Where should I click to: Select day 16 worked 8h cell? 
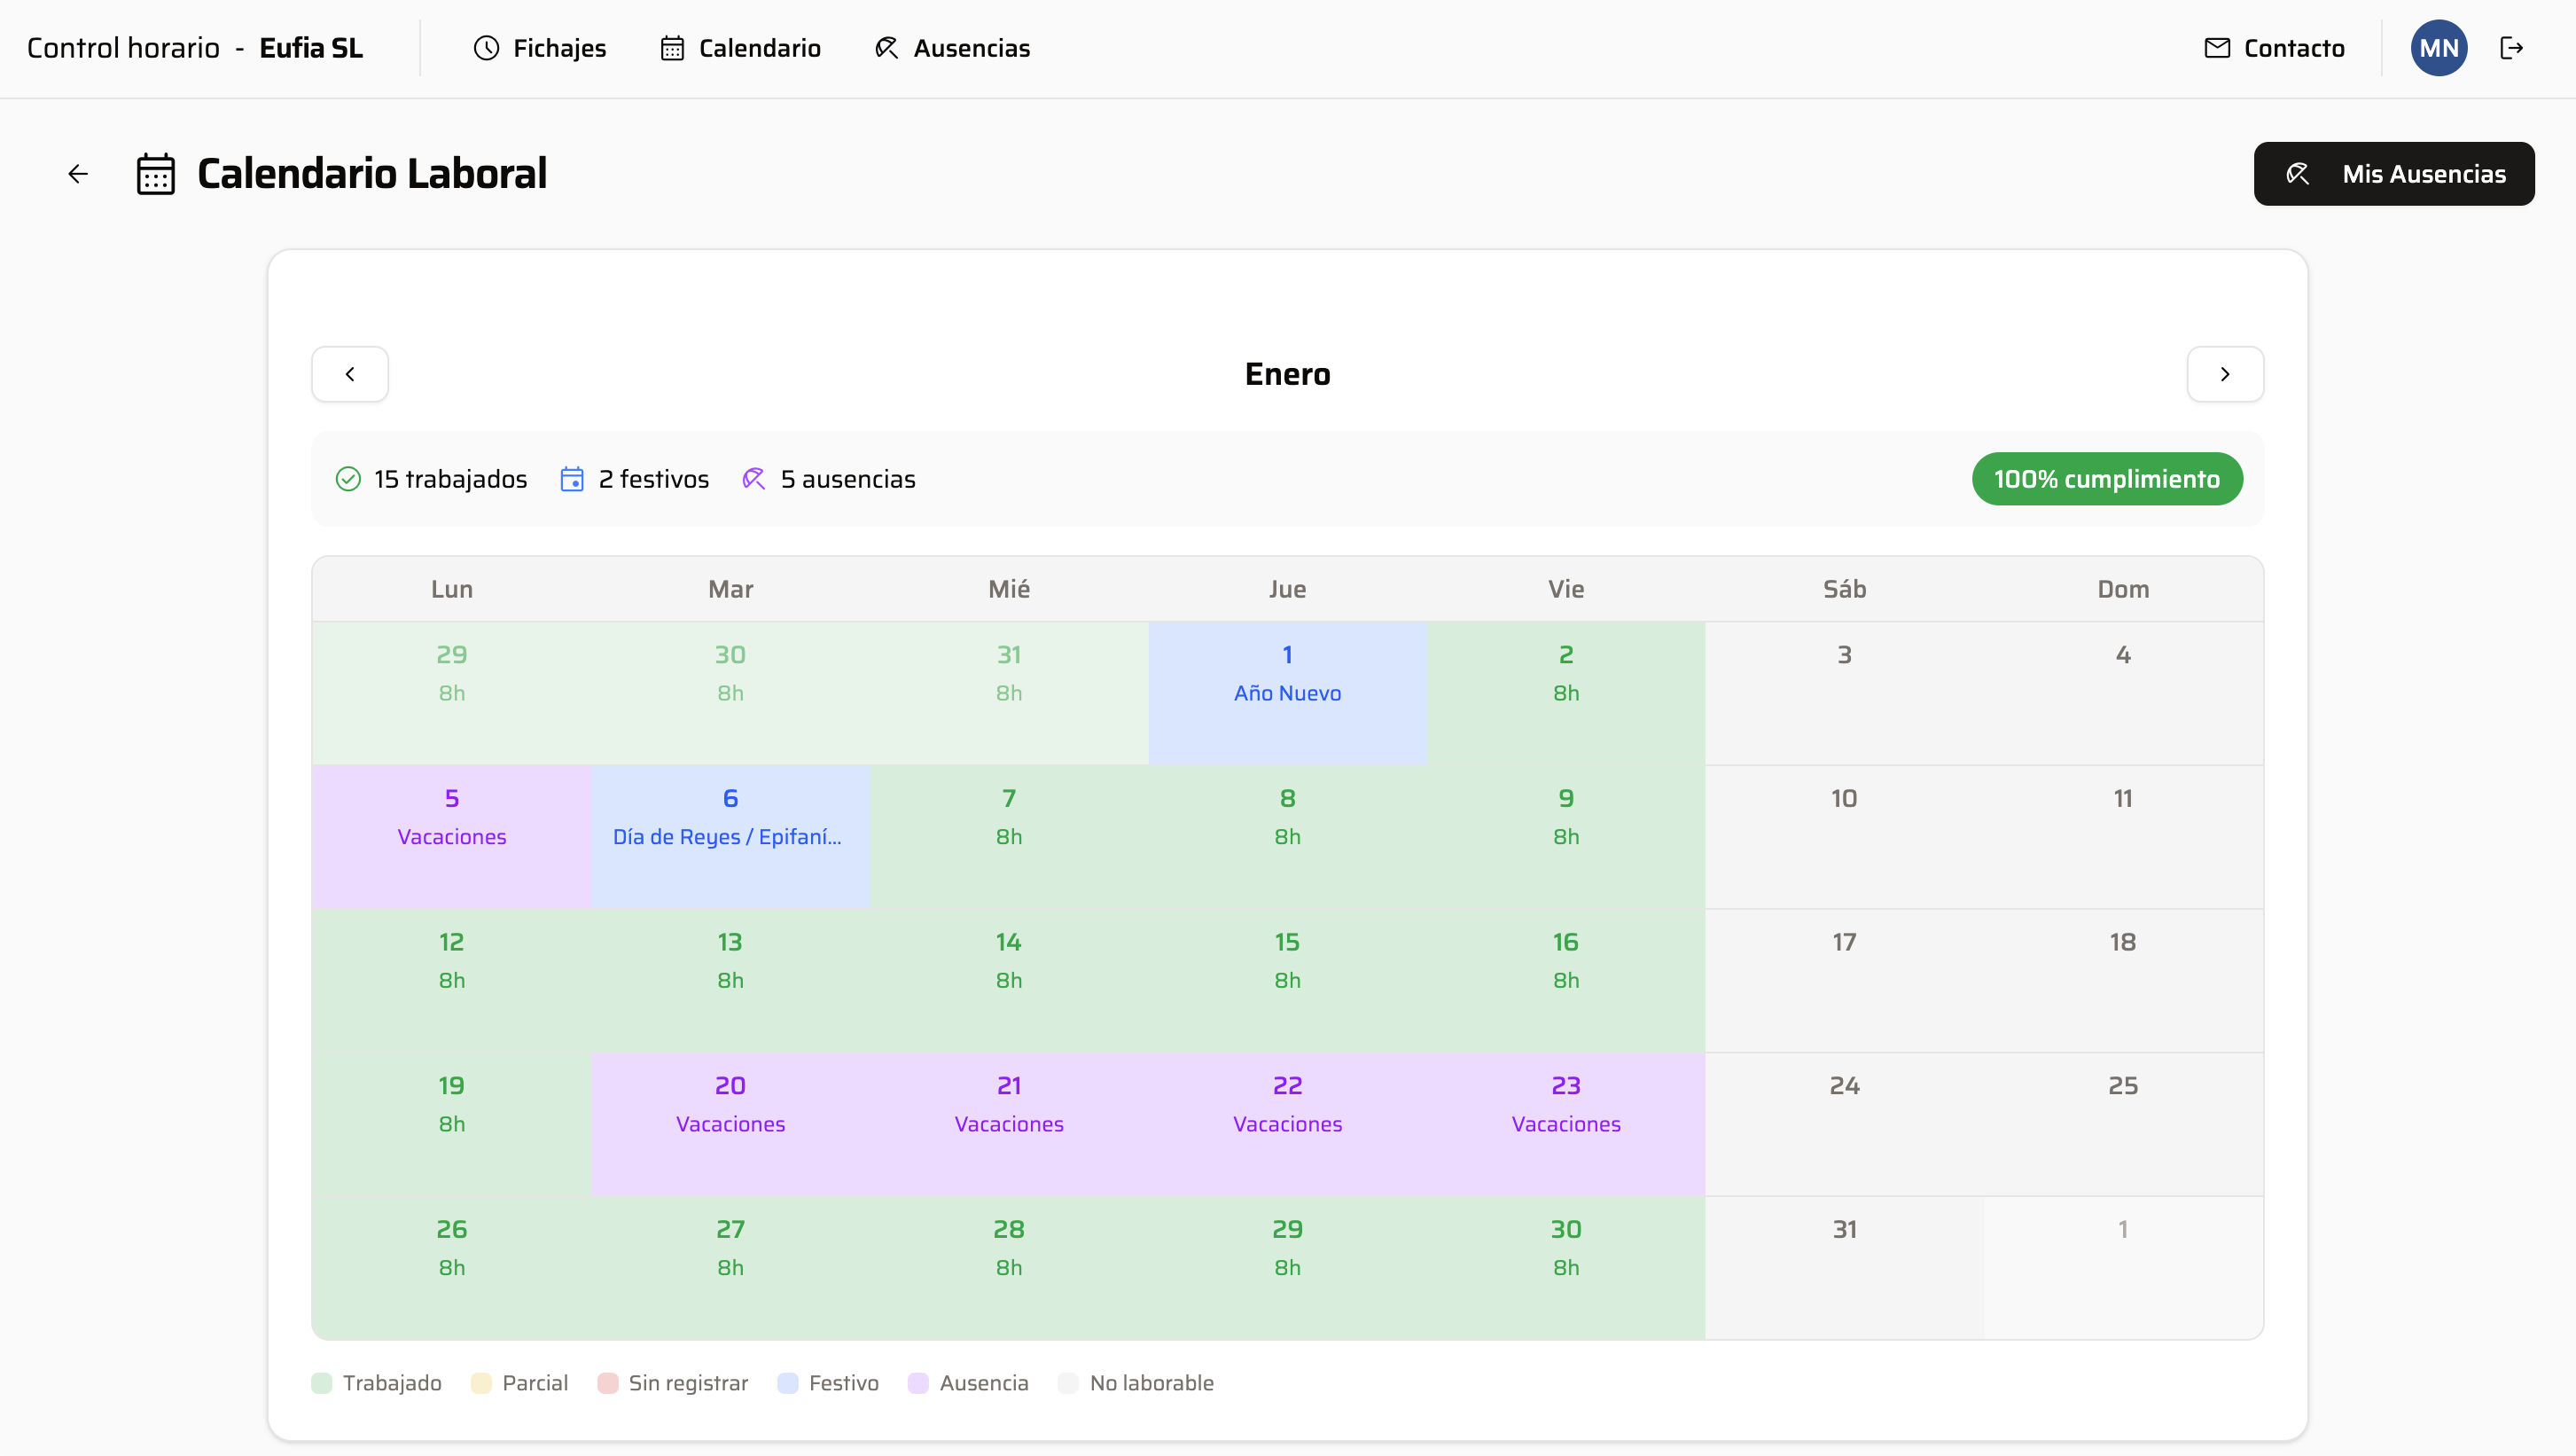[x=1566, y=980]
